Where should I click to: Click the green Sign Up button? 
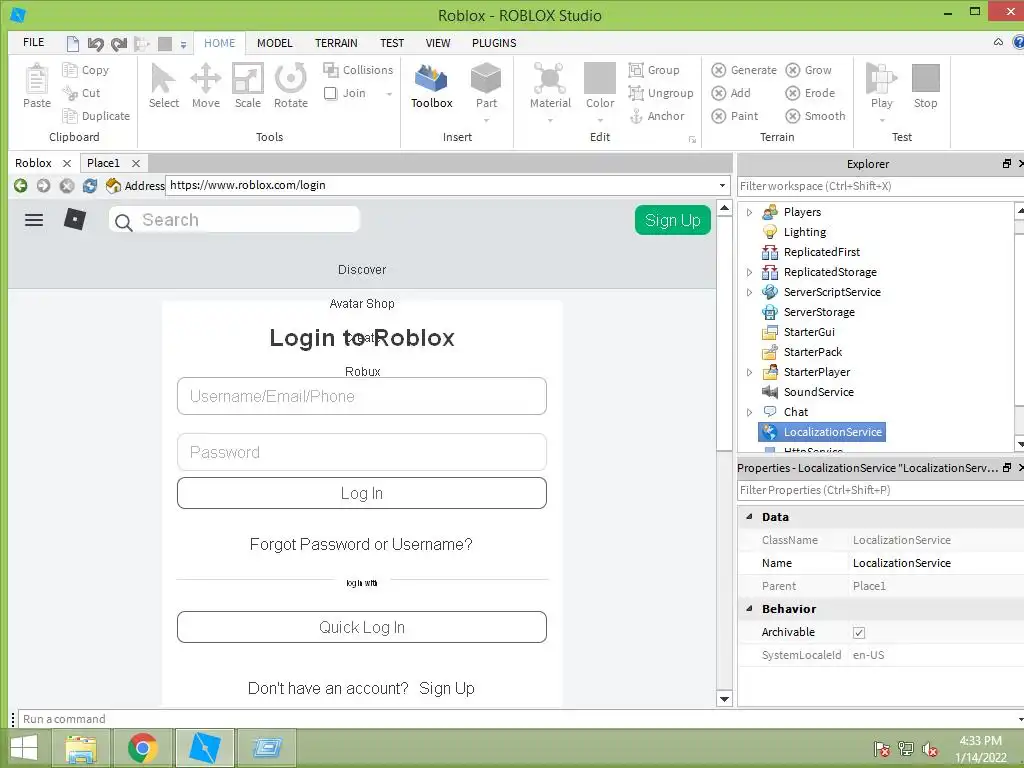673,220
